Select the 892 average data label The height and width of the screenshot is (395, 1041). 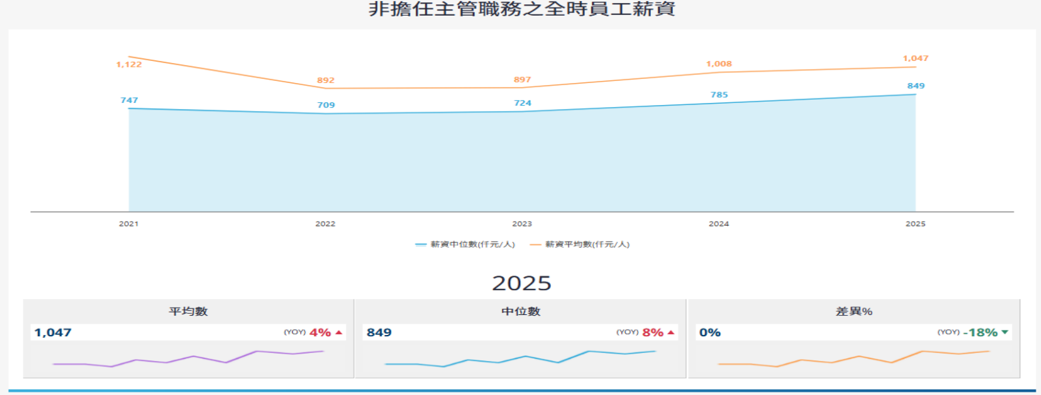[325, 80]
